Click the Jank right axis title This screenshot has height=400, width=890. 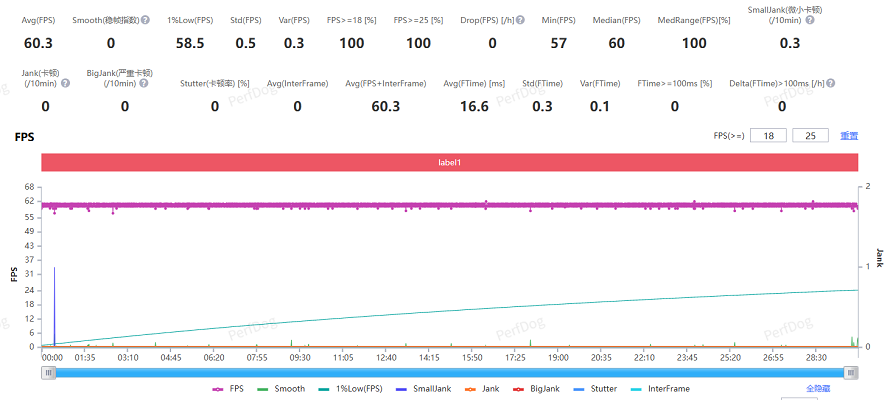coord(880,259)
